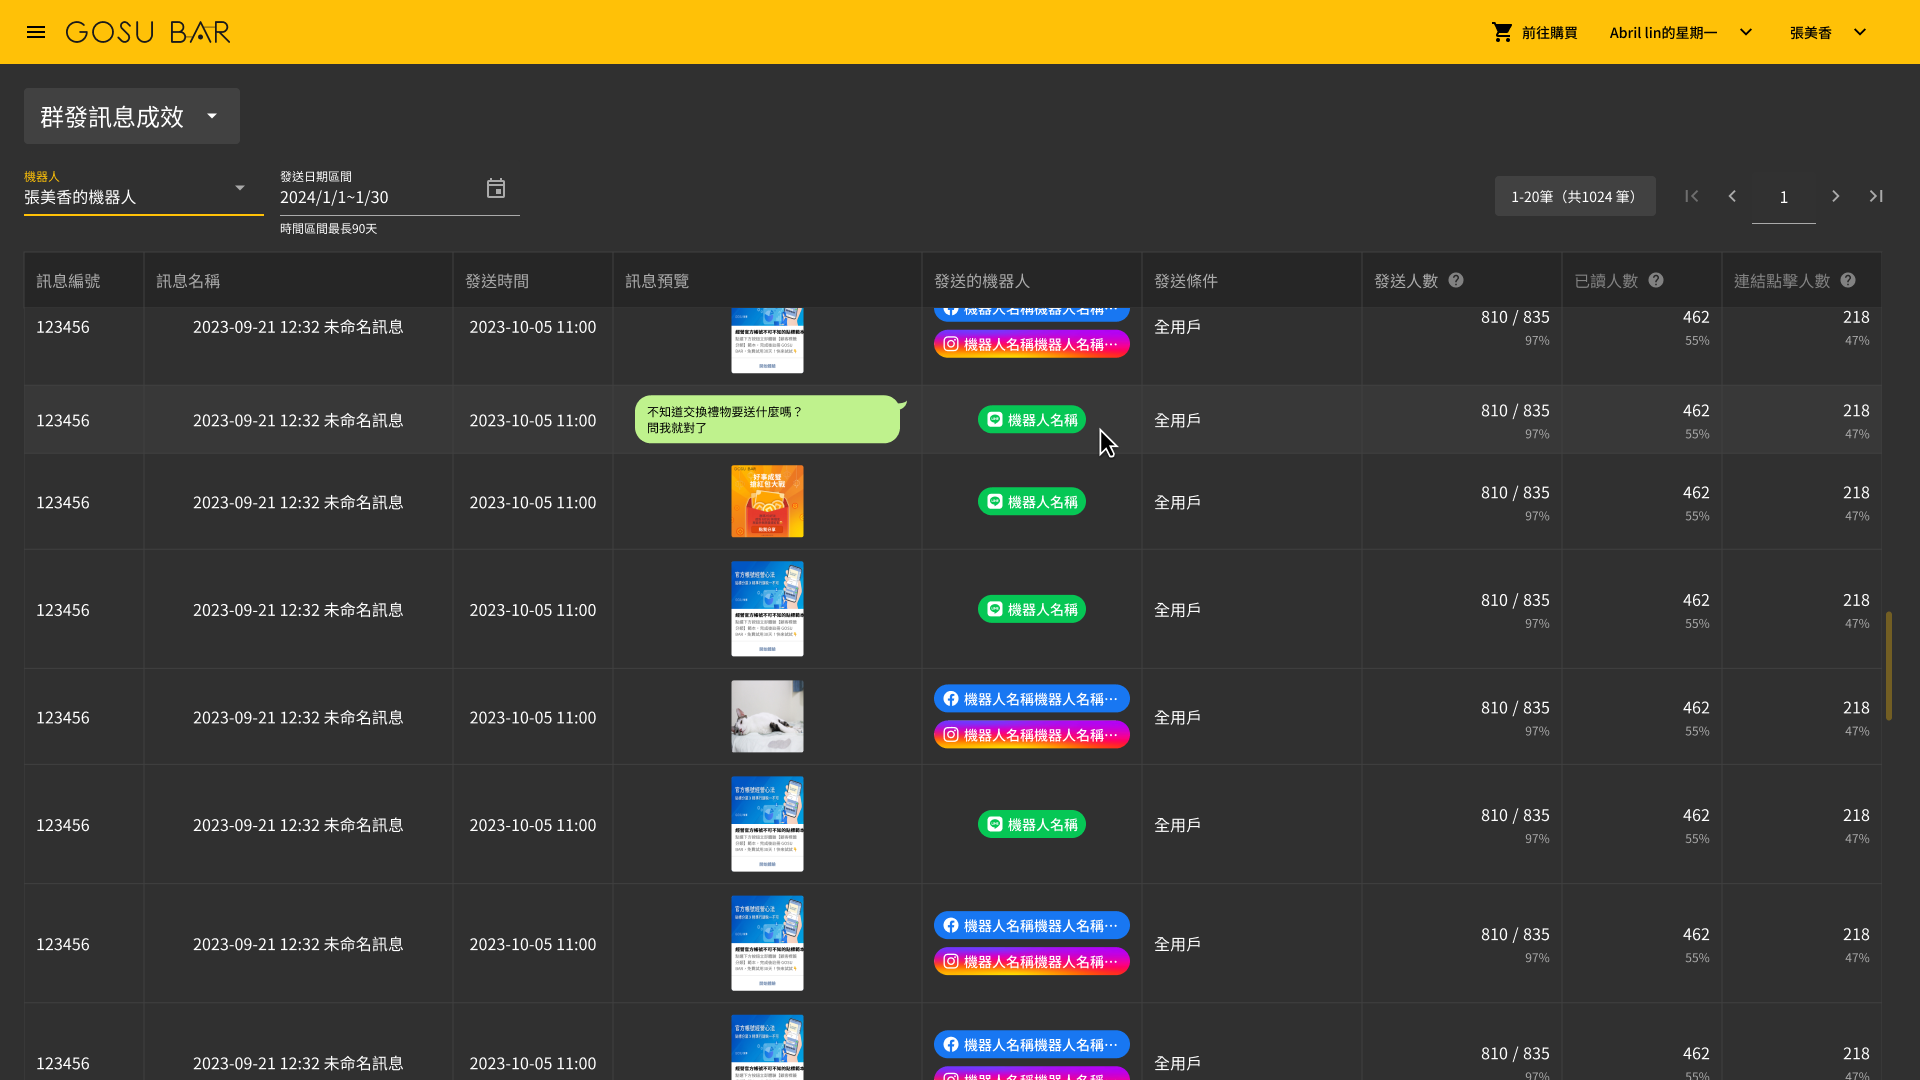Open the 張美香 account dropdown
The width and height of the screenshot is (1920, 1080).
(x=1828, y=32)
